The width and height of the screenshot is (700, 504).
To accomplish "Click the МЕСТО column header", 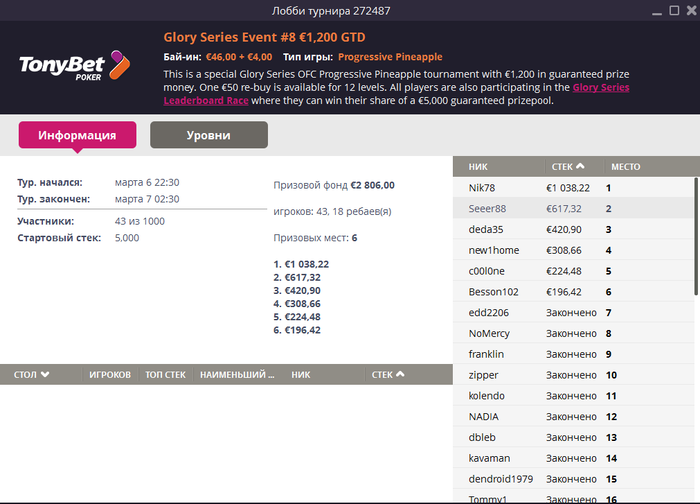I will click(x=626, y=166).
